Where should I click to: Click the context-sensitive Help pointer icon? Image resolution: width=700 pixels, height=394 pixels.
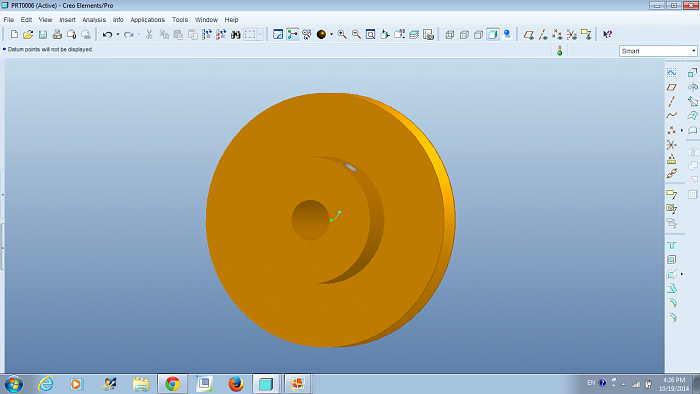point(608,34)
